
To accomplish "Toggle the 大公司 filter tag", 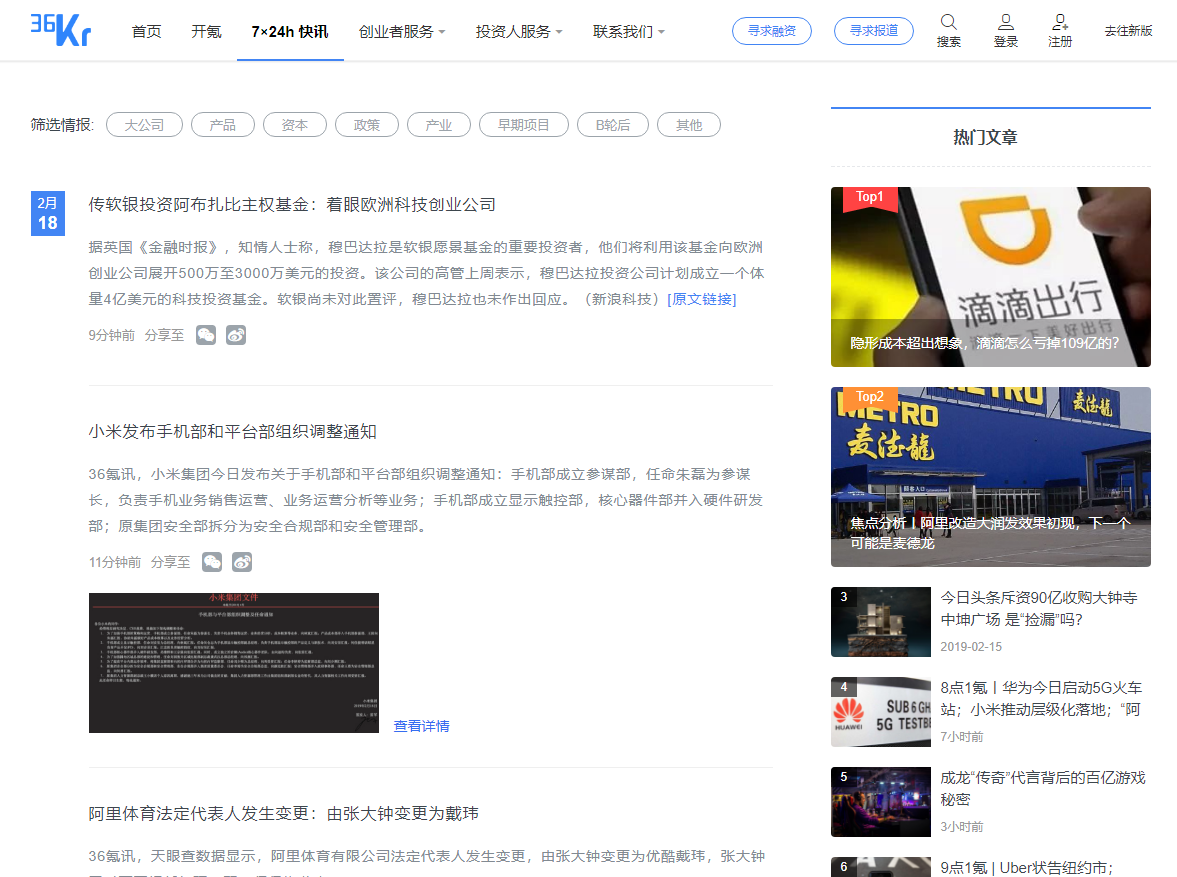I will [x=144, y=125].
